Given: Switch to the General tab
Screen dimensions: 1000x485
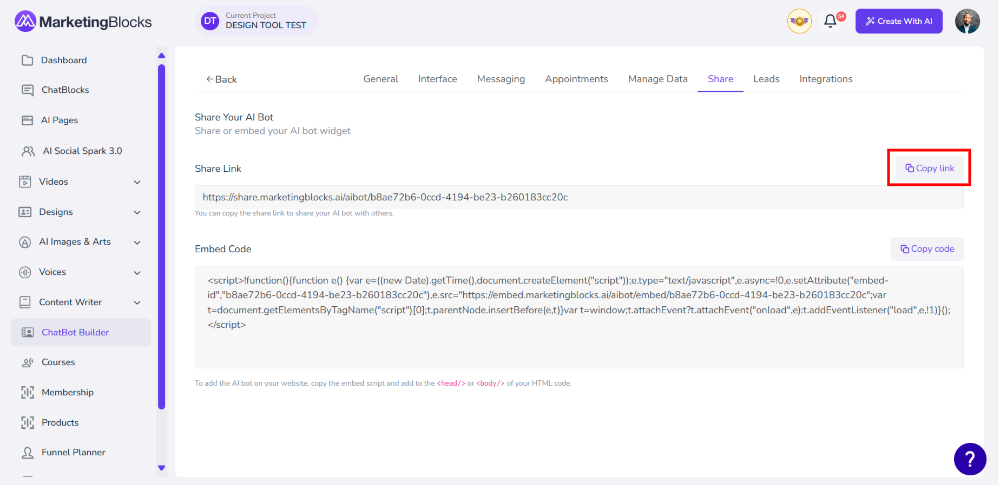Looking at the screenshot, I should tap(381, 79).
